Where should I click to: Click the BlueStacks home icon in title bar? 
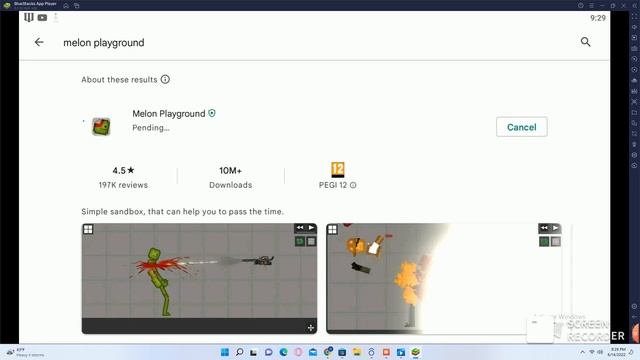66,6
